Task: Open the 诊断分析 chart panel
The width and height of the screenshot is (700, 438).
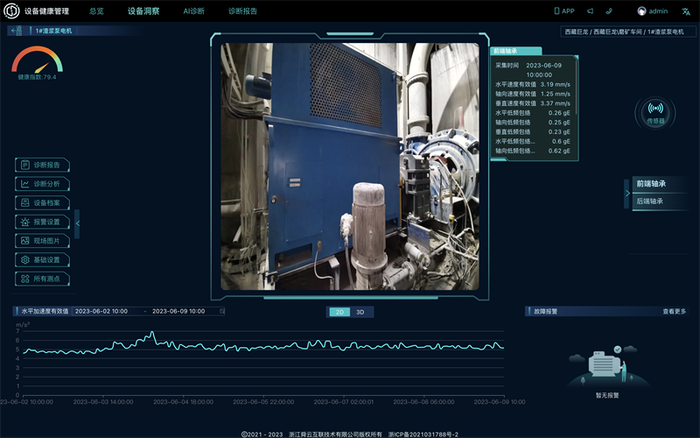Action: click(42, 184)
